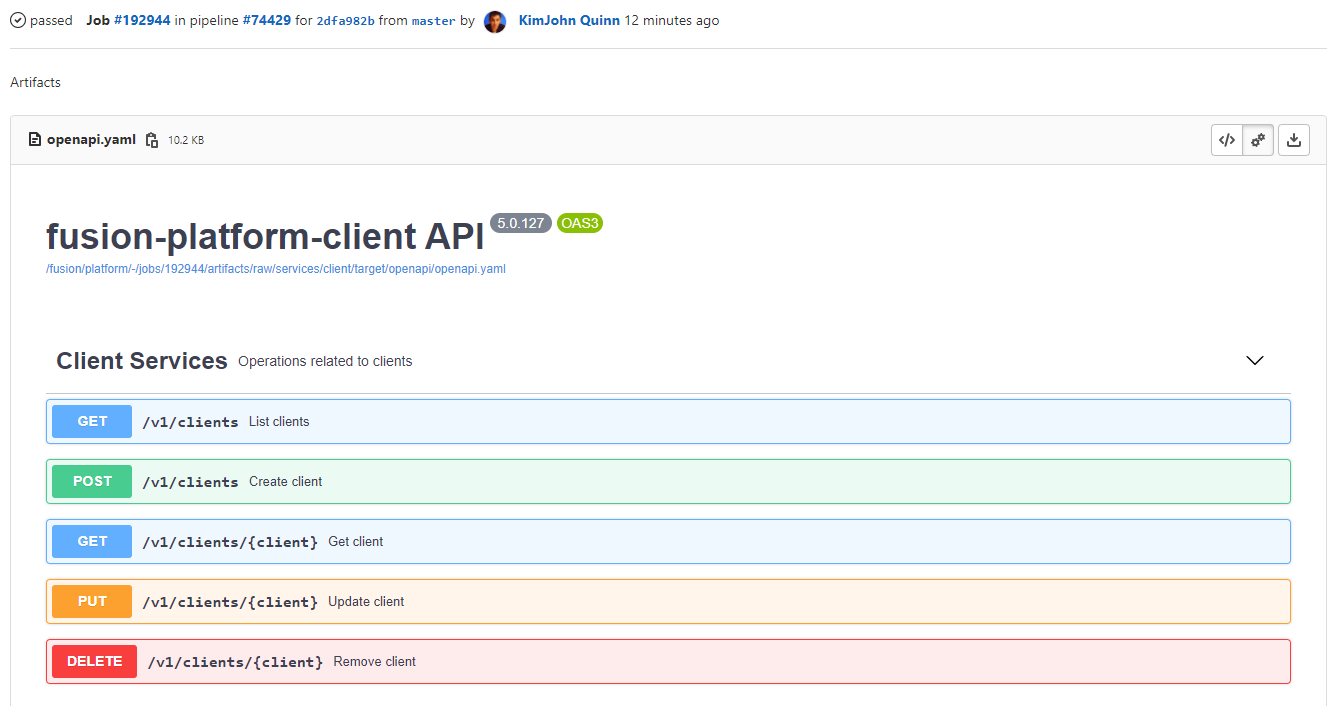Click the passed status check icon

tap(15, 20)
